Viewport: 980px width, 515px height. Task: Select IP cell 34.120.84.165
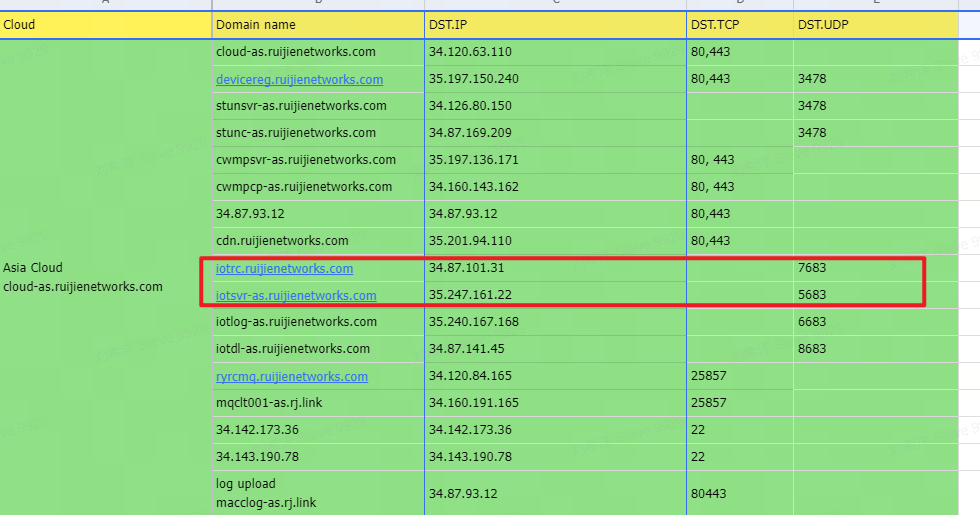point(555,376)
